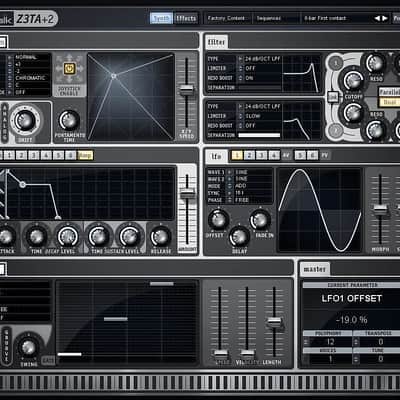
Task: Go to next preset arrow
Action: tap(385, 18)
